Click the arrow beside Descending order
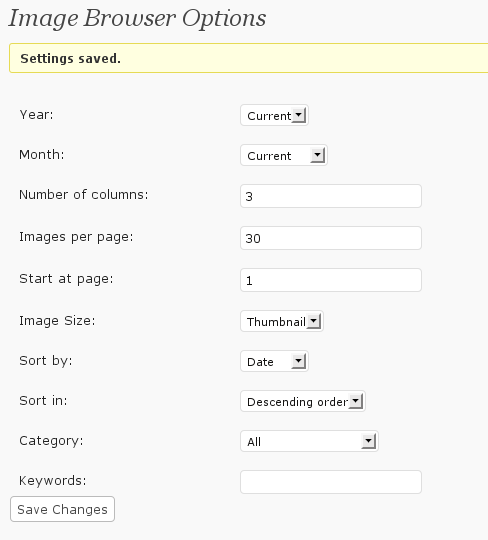This screenshot has width=488, height=540. 355,401
